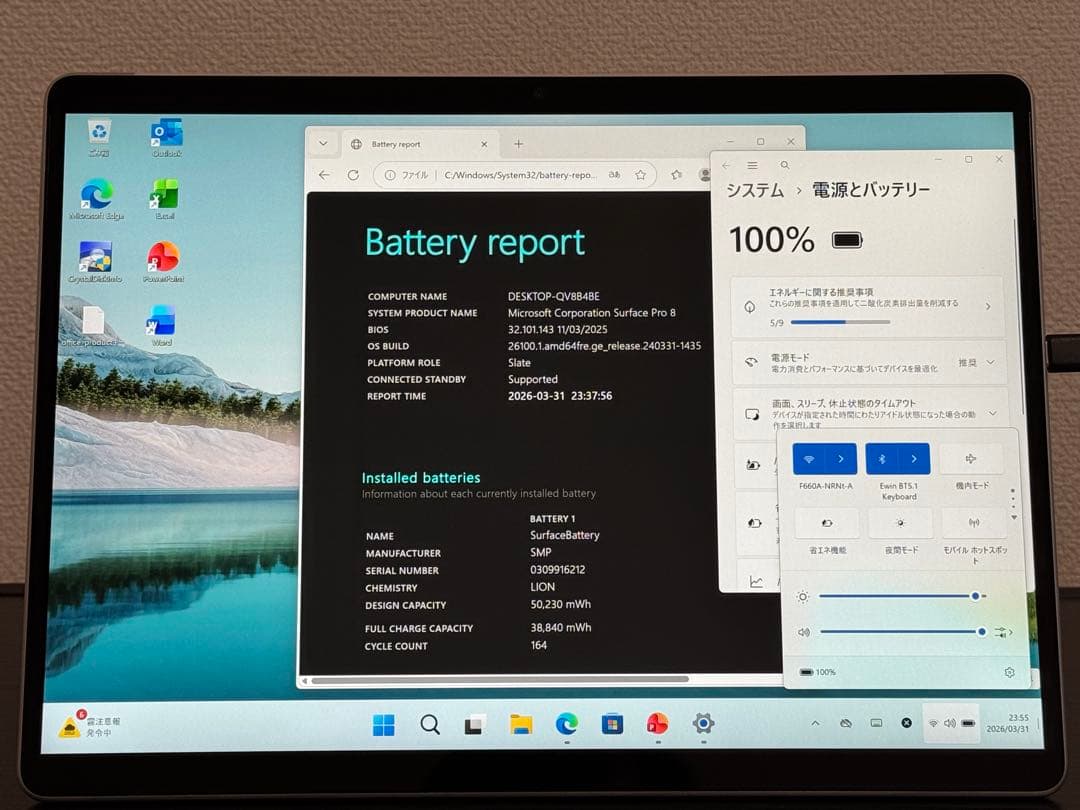1080x810 pixels.
Task: Click the energy recommendations 5/9 progress bar
Action: (840, 322)
